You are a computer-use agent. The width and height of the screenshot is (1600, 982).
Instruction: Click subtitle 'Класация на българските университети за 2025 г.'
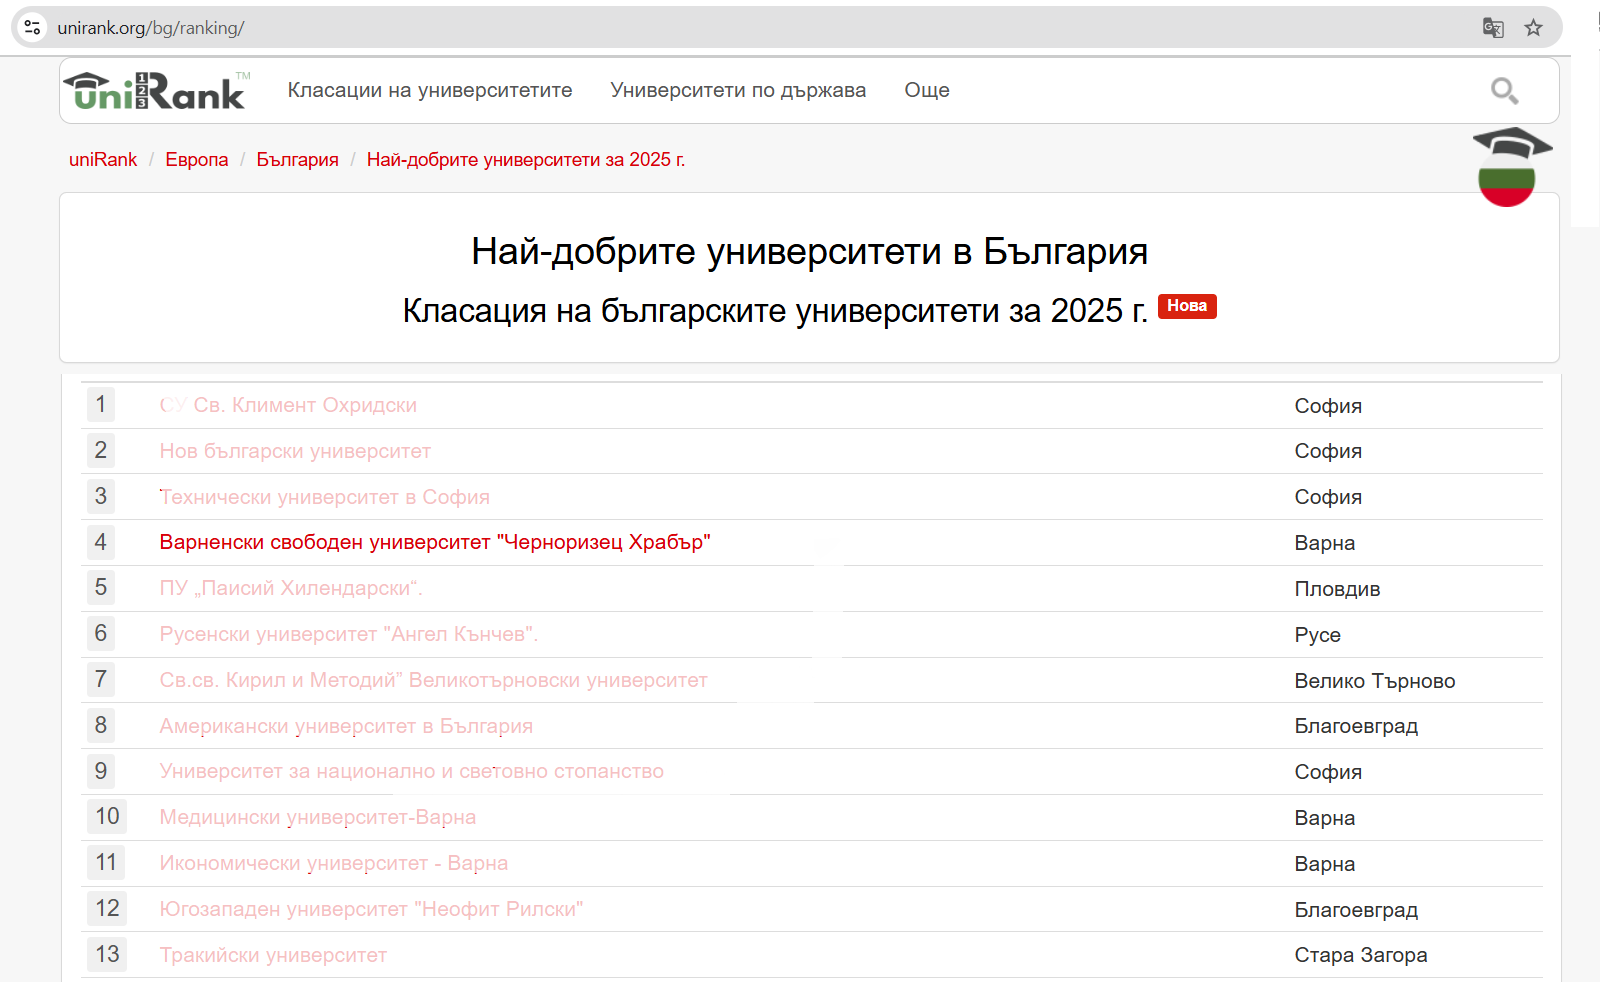click(775, 311)
